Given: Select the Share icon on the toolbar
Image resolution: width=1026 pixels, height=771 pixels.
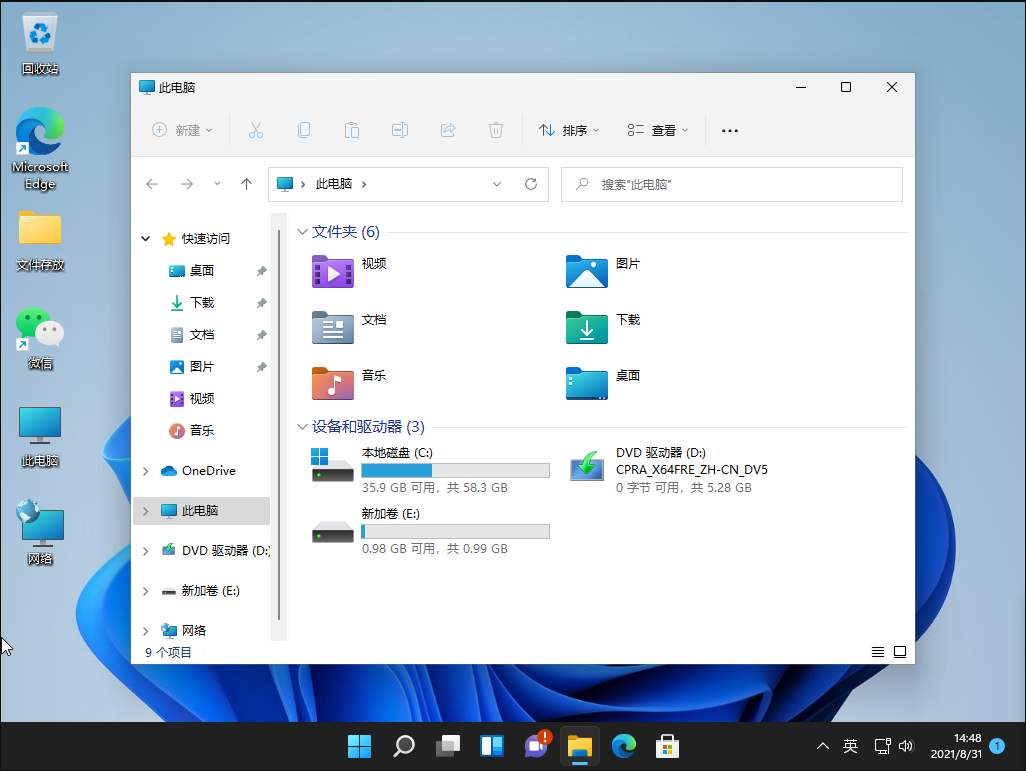Looking at the screenshot, I should [x=448, y=130].
